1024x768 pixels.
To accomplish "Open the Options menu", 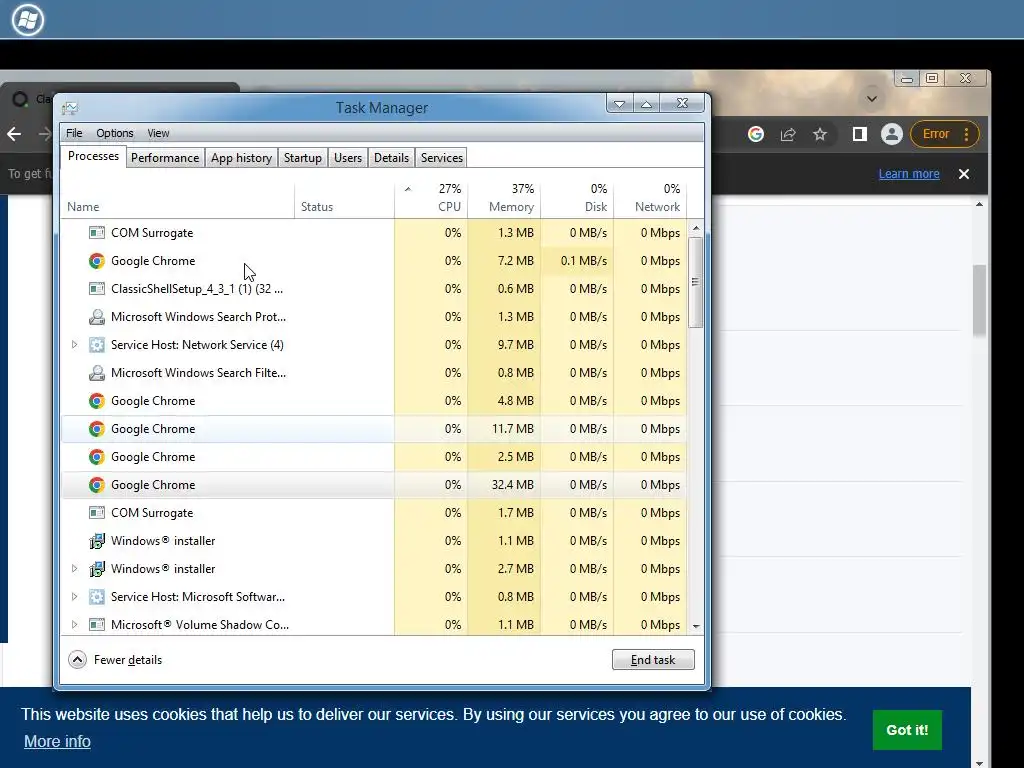I will (115, 133).
